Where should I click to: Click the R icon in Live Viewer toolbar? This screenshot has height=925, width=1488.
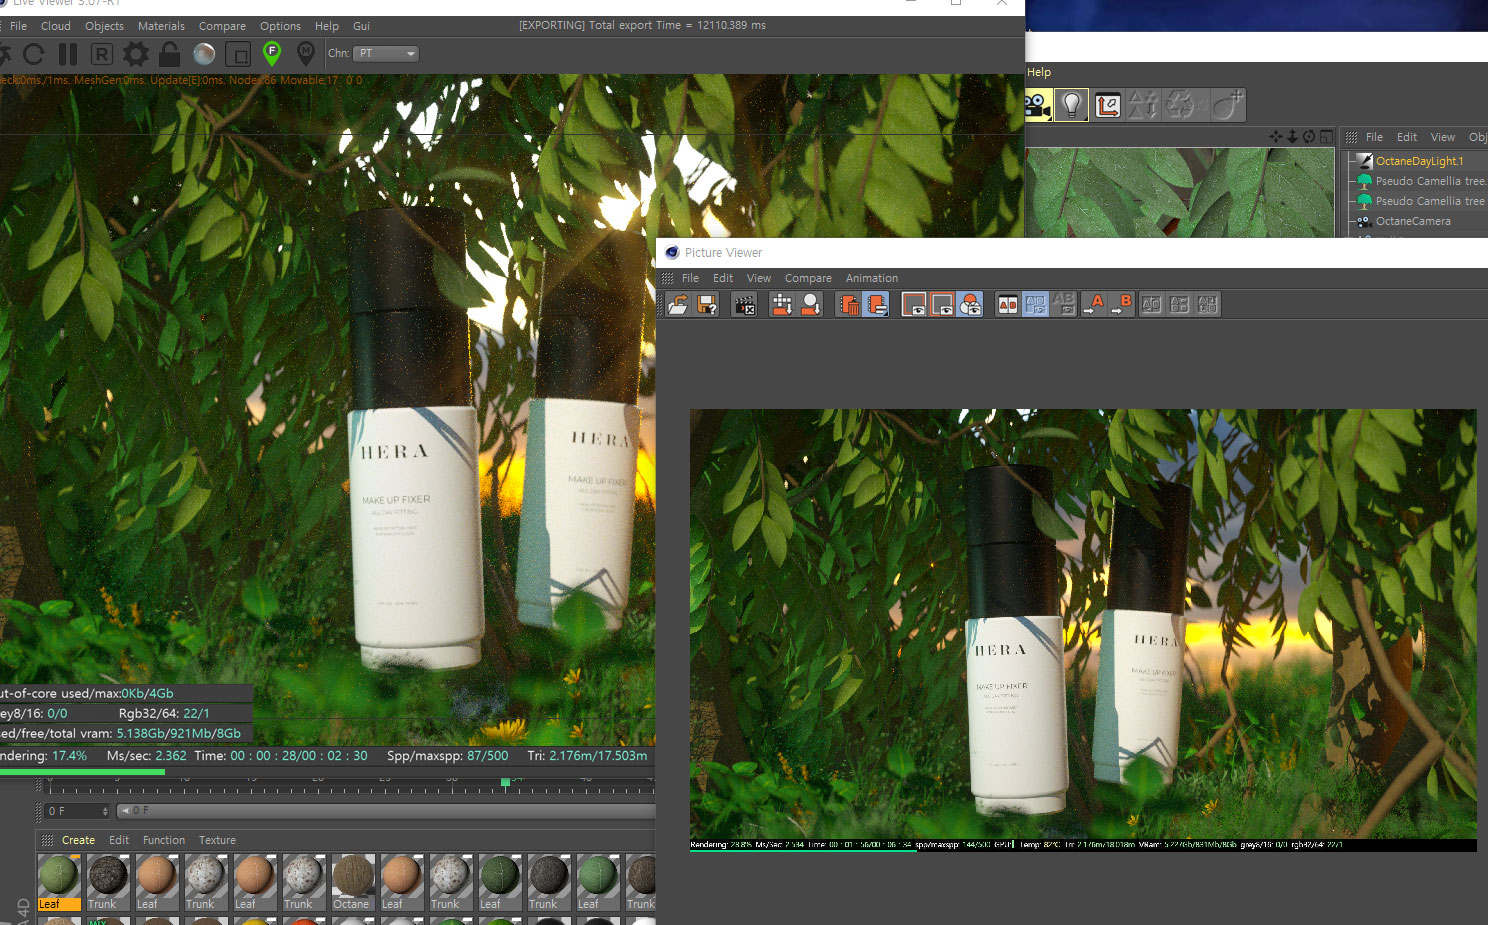102,54
